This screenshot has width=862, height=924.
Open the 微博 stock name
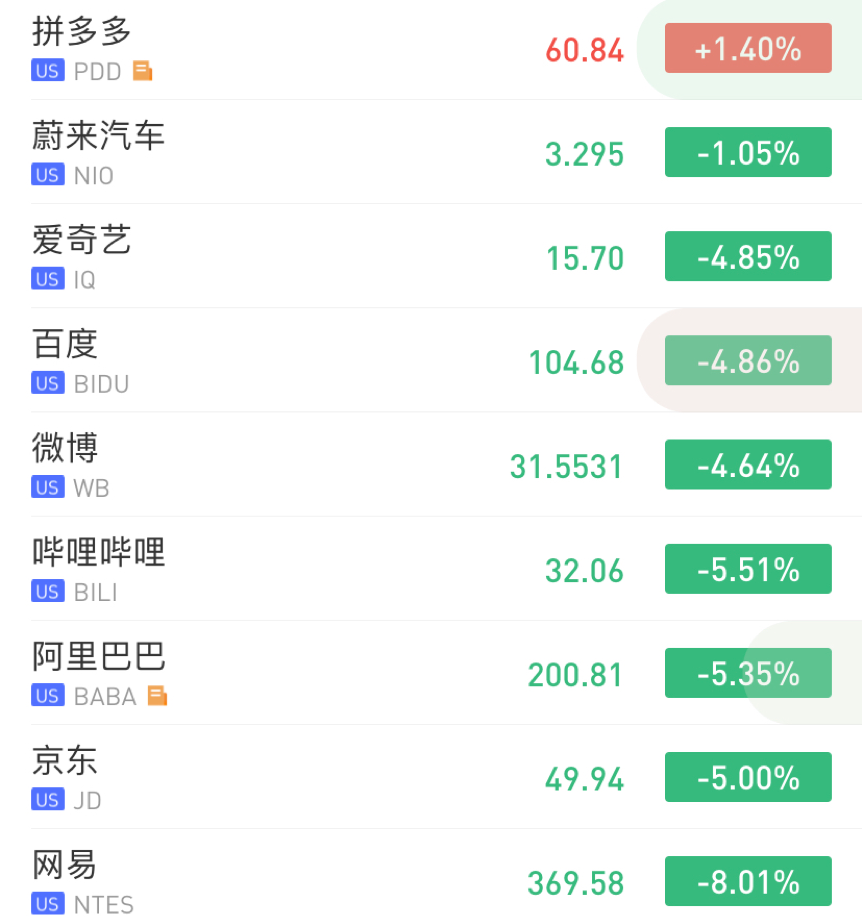coord(65,448)
